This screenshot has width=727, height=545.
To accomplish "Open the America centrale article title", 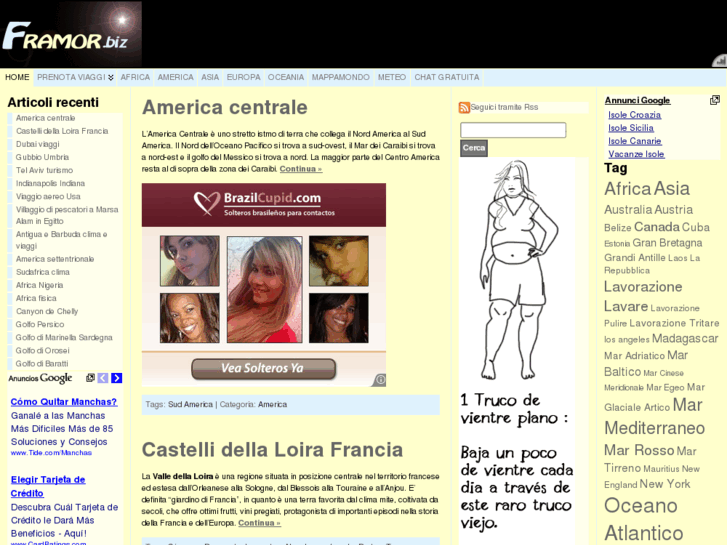I will tap(225, 107).
